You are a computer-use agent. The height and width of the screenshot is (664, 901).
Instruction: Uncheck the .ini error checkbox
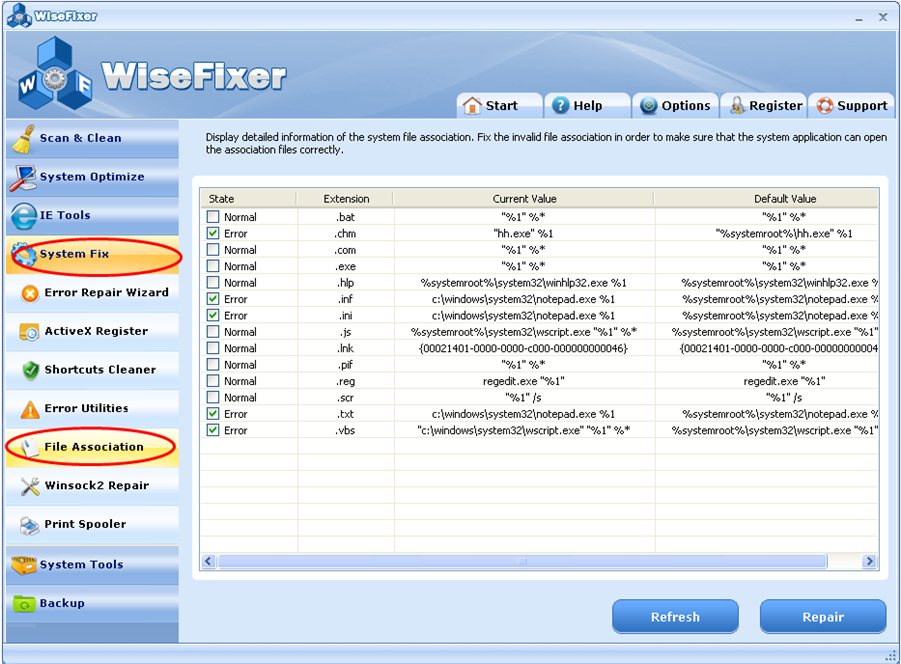(x=213, y=315)
